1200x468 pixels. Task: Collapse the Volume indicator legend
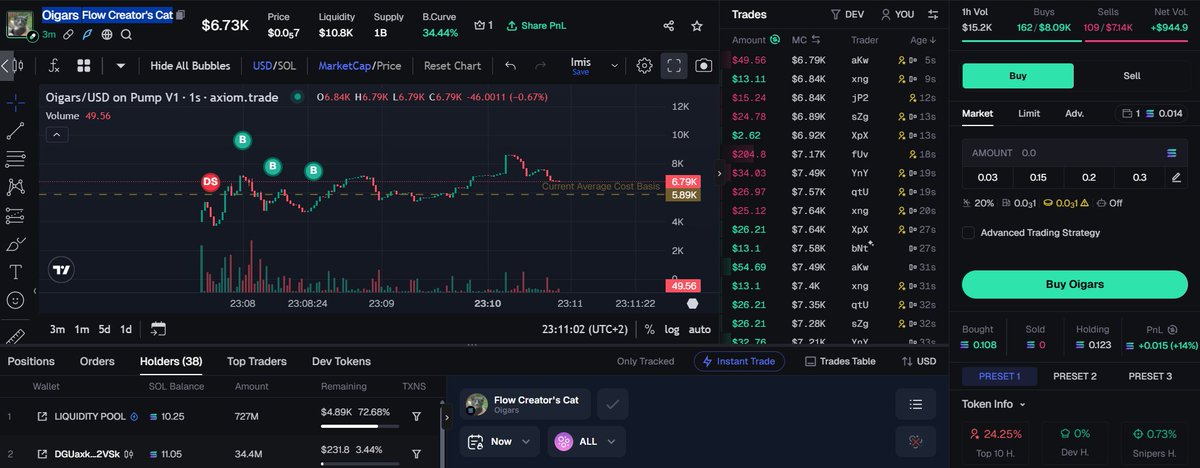pos(56,134)
